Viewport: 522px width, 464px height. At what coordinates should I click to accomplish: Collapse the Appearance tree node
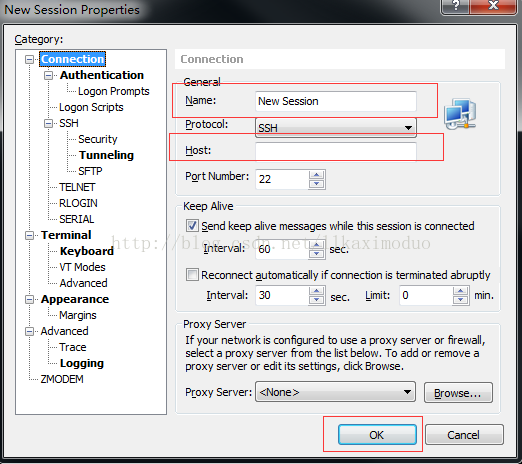[29, 299]
